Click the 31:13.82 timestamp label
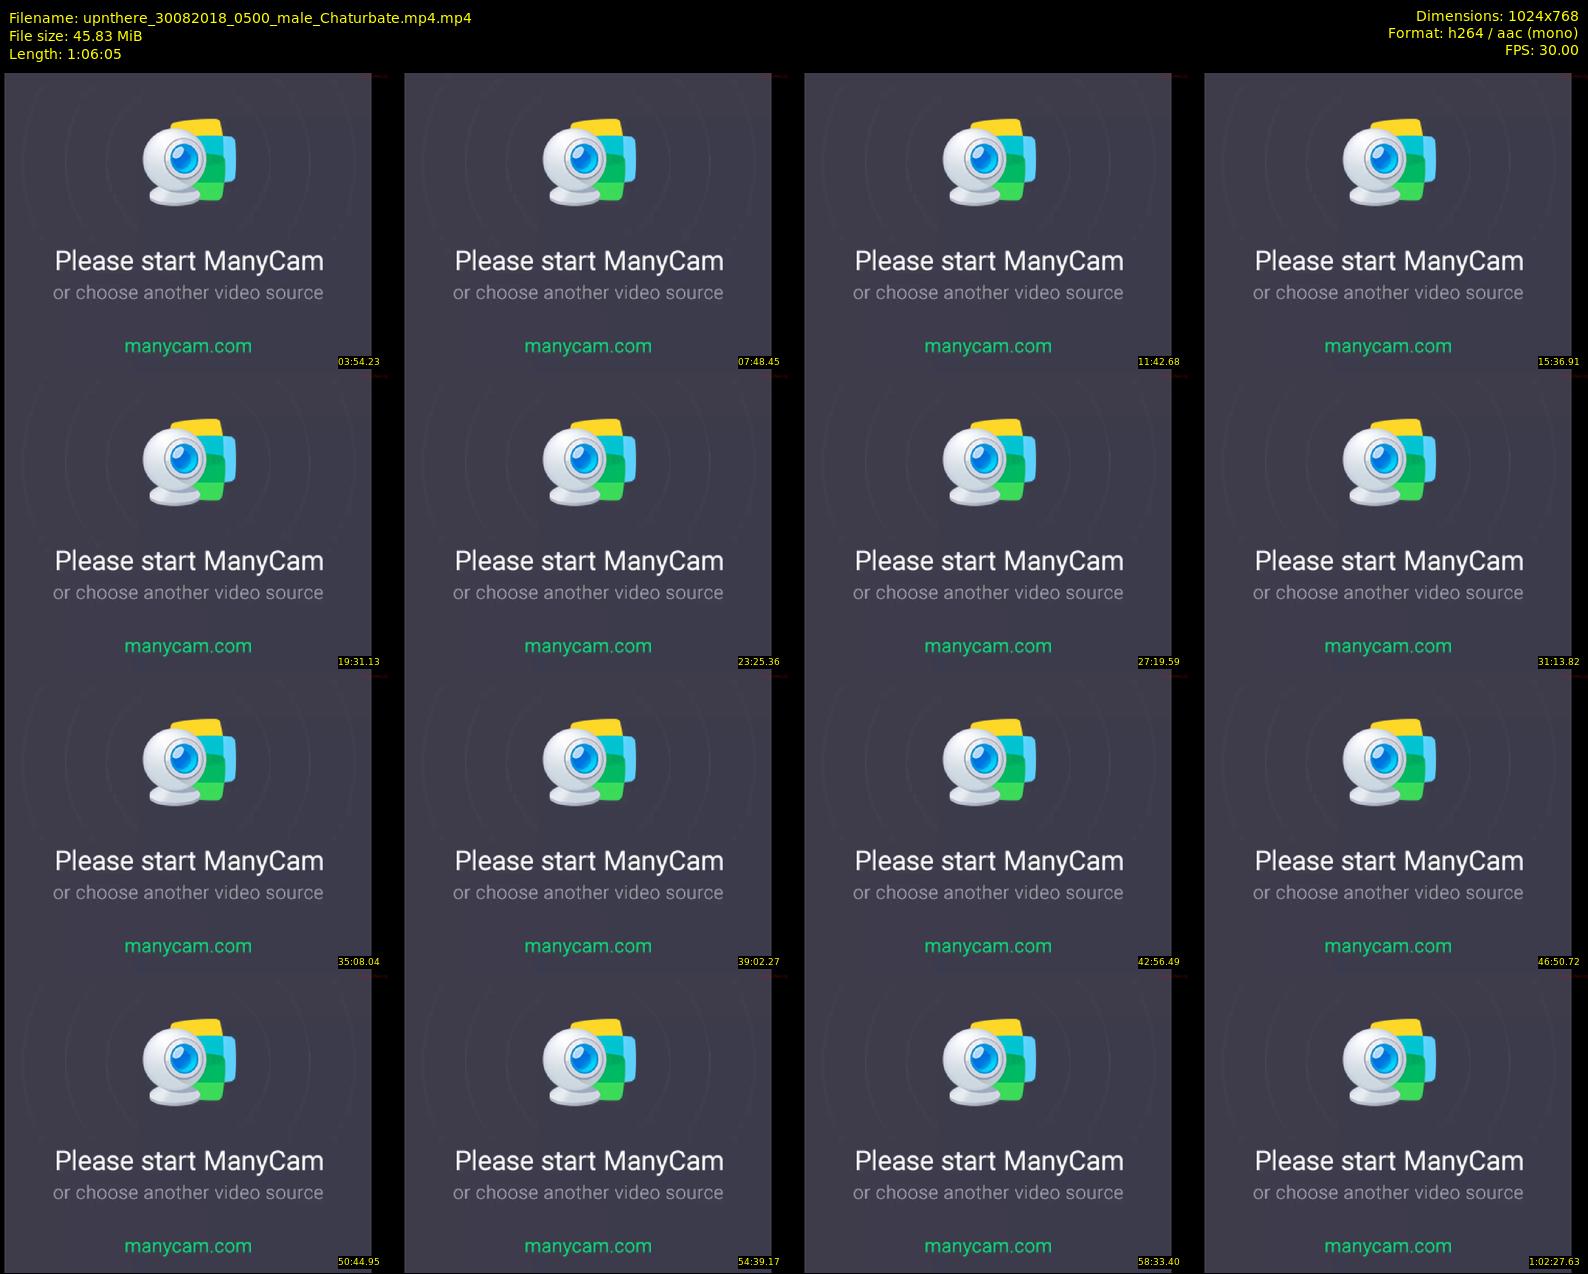The height and width of the screenshot is (1274, 1588). (x=1559, y=662)
